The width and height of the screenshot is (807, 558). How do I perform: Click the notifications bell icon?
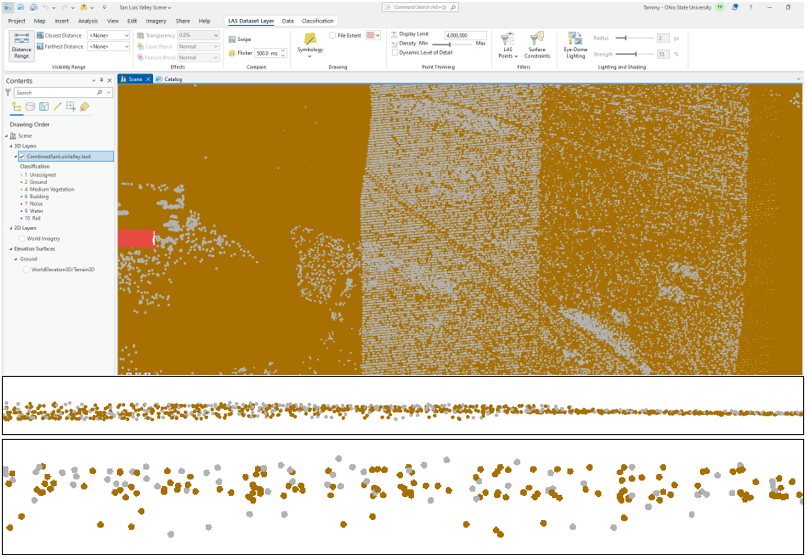[735, 7]
